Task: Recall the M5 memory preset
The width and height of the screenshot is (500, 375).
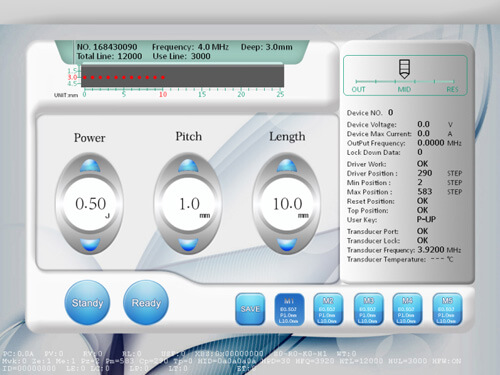Action: (447, 309)
